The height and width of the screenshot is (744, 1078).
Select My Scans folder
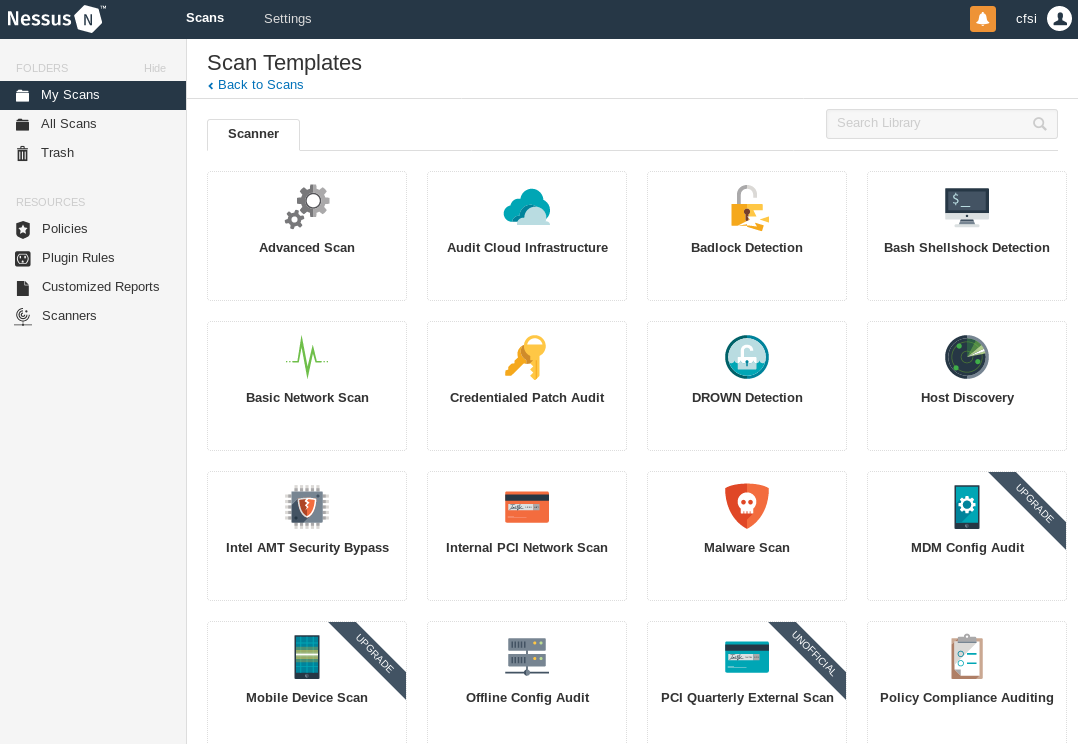(93, 95)
